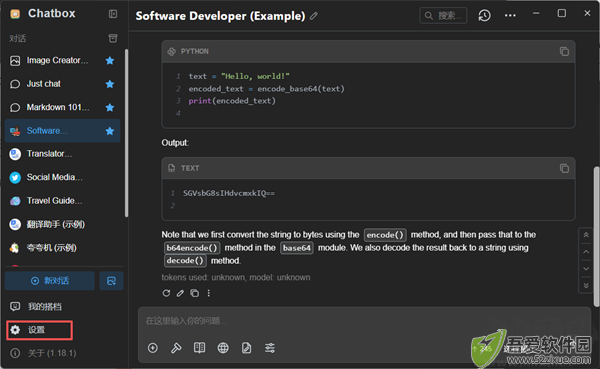
Task: Click the print(encoded_text) code line
Action: click(232, 101)
